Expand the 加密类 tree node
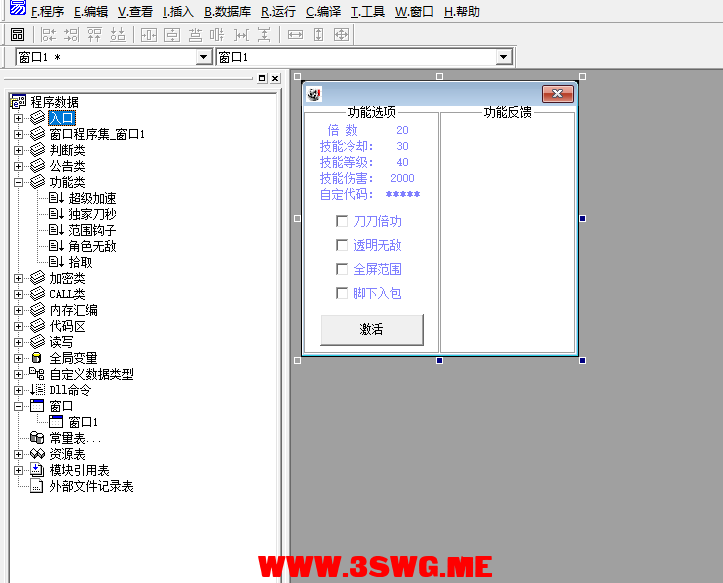The height and width of the screenshot is (583, 723). click(x=18, y=278)
